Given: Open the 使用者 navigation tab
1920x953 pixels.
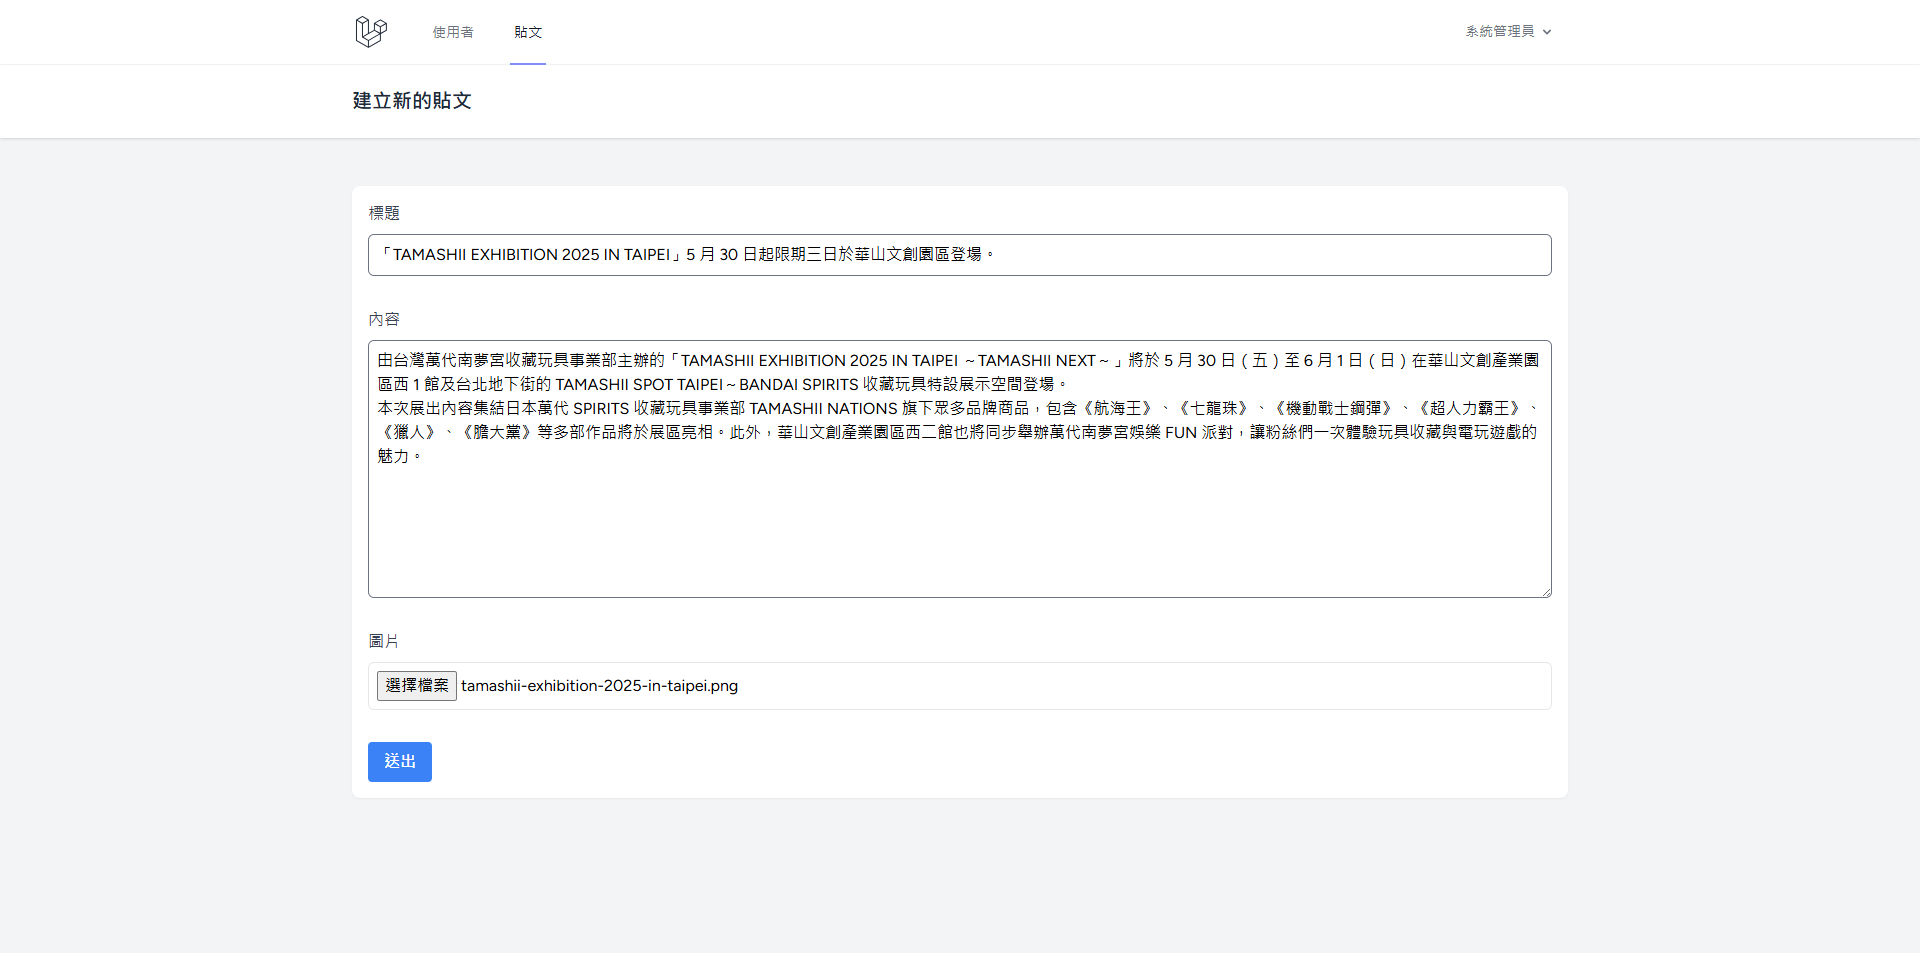Looking at the screenshot, I should [x=453, y=32].
